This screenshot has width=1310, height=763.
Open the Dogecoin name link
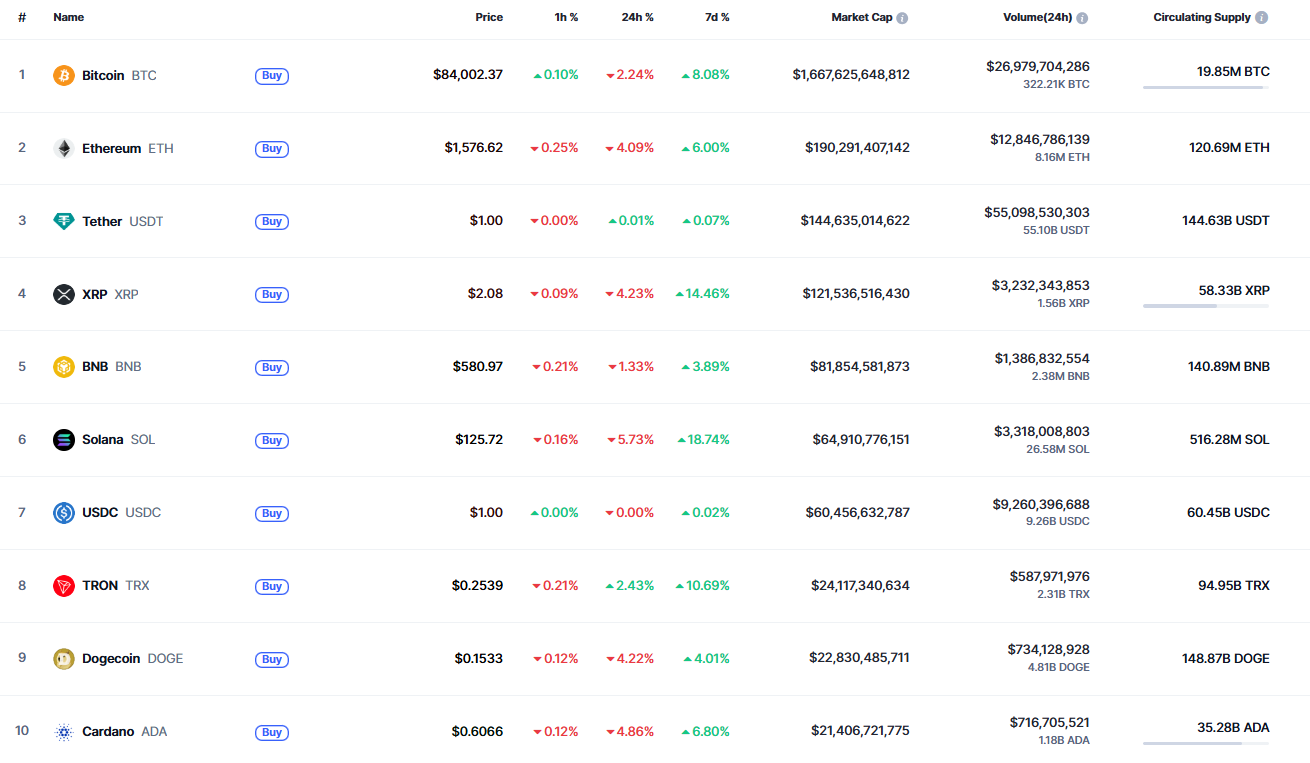click(x=111, y=659)
